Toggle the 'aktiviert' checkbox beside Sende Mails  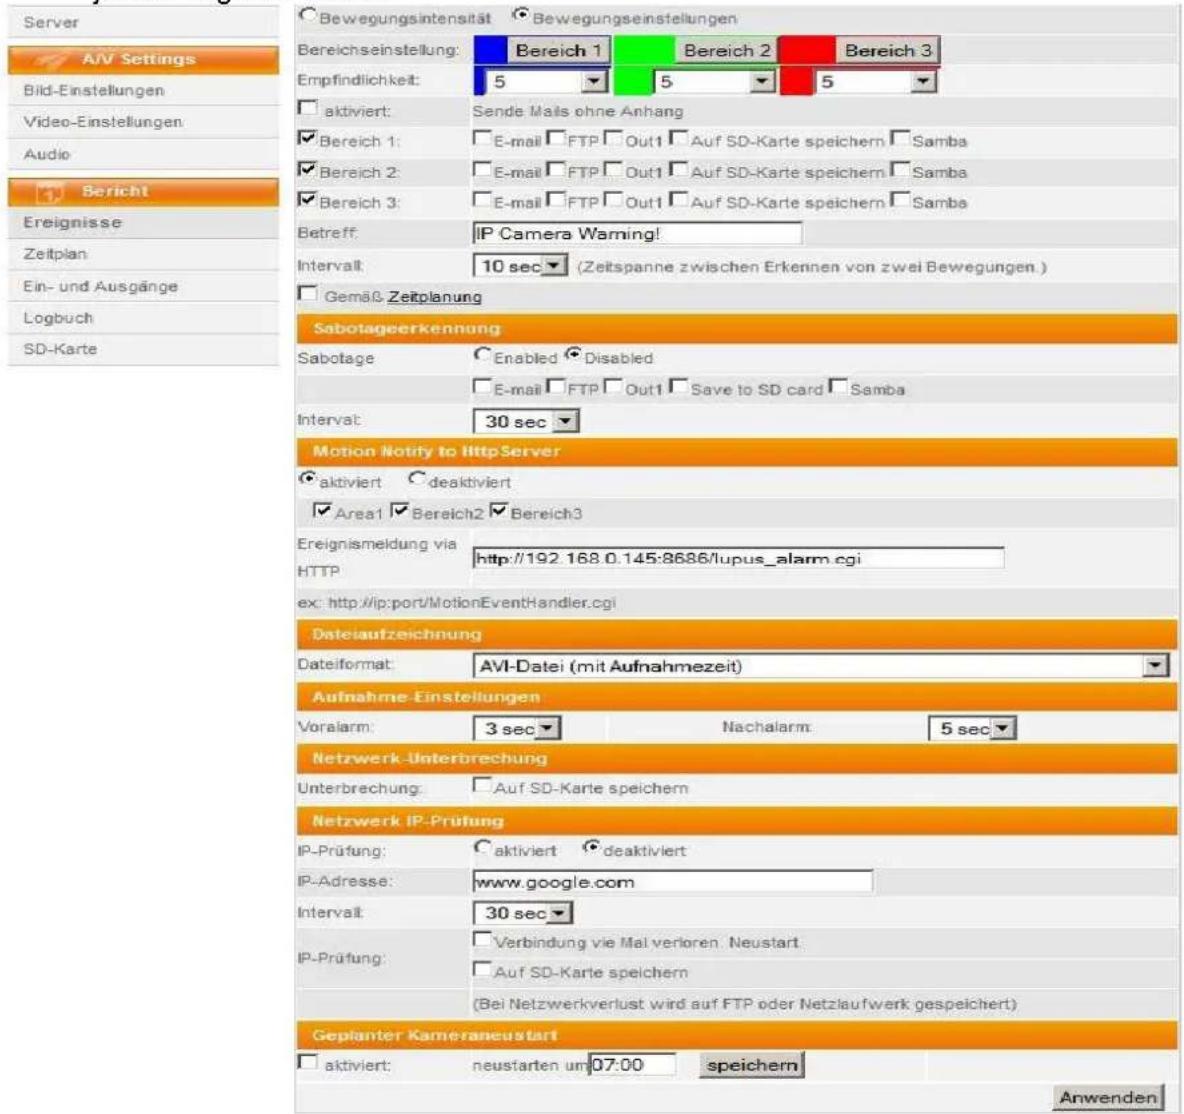pos(308,109)
